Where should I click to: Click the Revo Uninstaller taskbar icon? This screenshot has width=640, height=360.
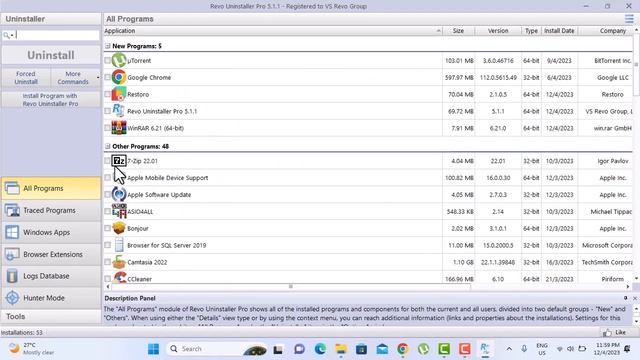(x=485, y=349)
